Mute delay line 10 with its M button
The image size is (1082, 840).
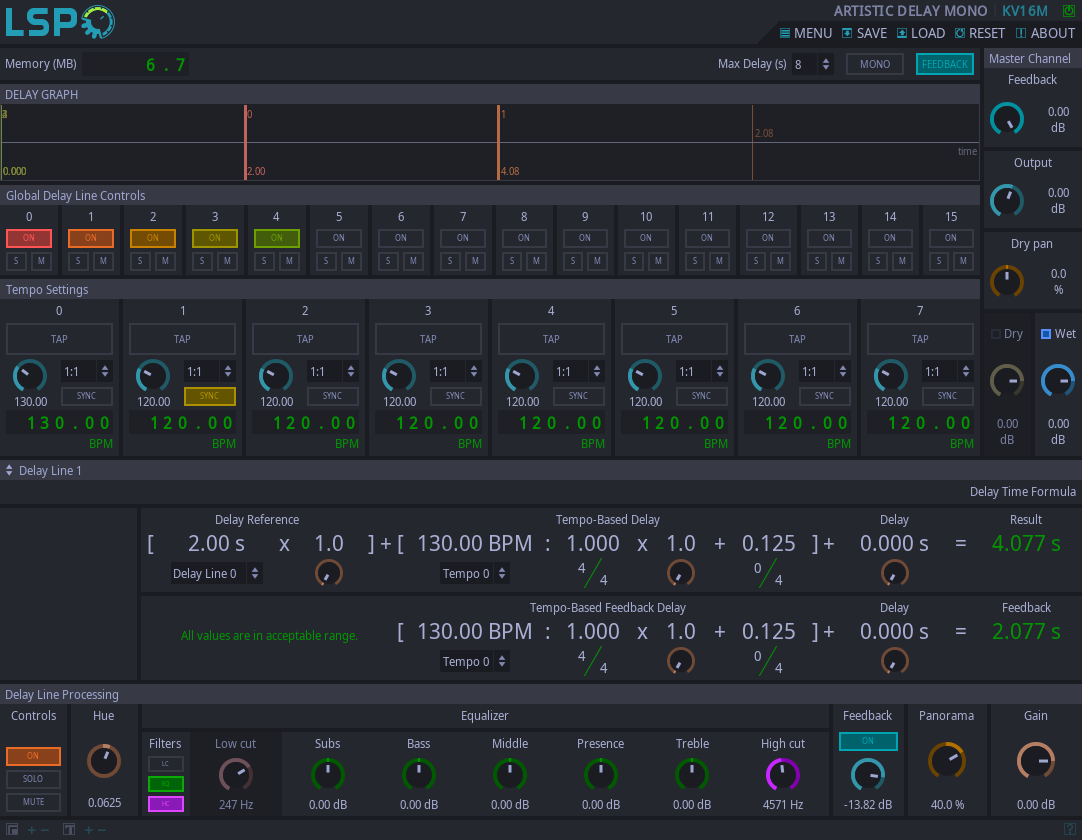pyautogui.click(x=658, y=261)
